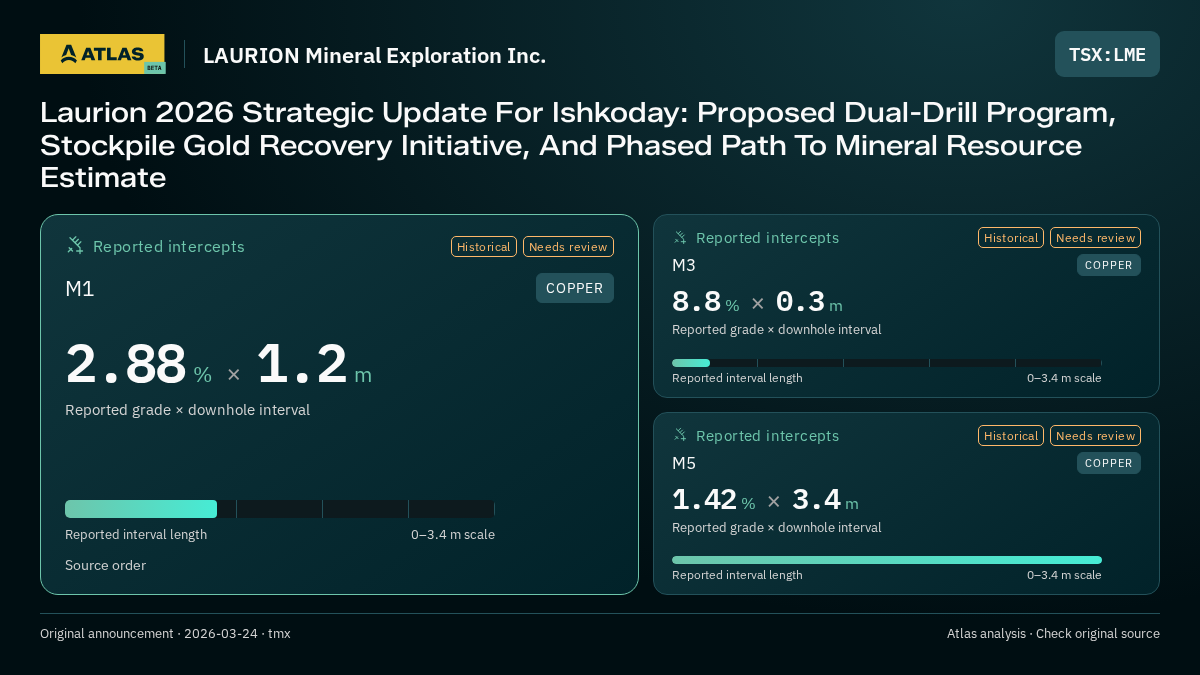Screen dimensions: 1200x675
Task: Click the M3 hole label
Action: tap(684, 265)
